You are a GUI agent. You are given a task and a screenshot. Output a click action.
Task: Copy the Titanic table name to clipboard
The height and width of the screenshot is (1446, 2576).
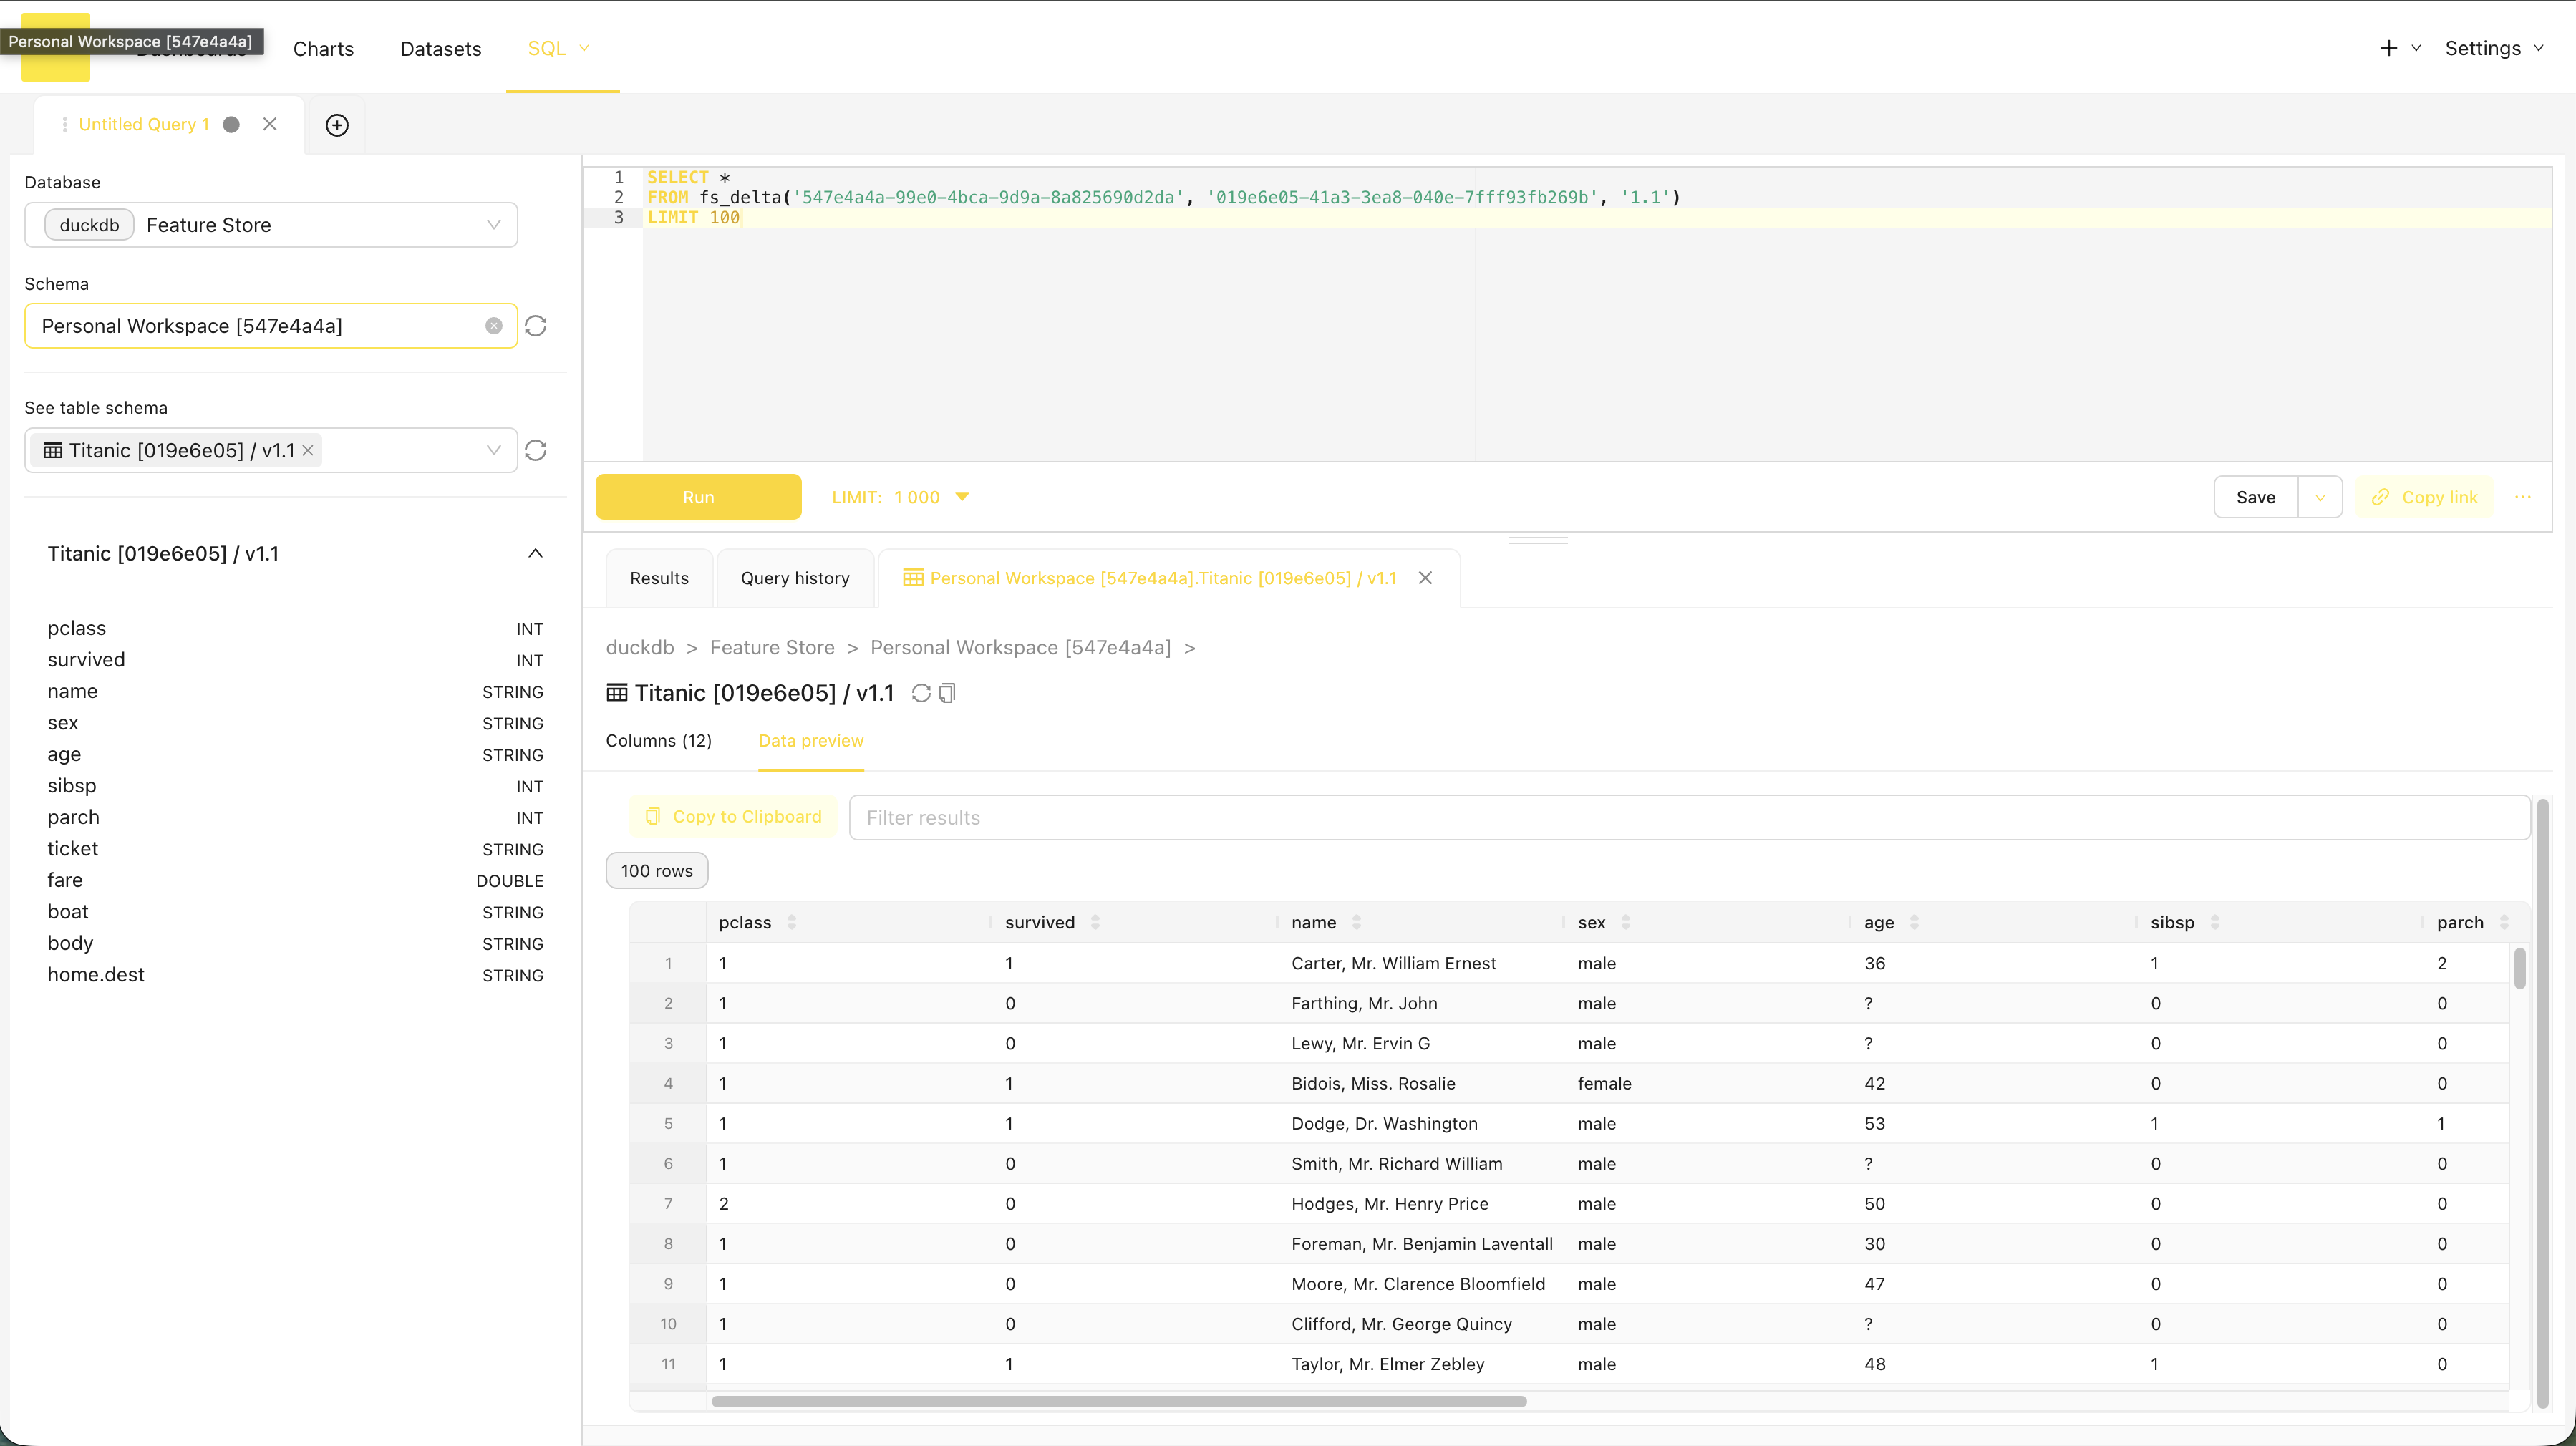[947, 693]
